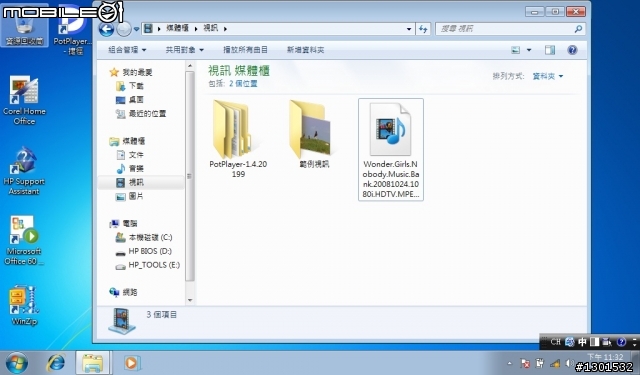Go back with the Explorer back arrow
Image resolution: width=640 pixels, height=375 pixels.
tap(107, 29)
